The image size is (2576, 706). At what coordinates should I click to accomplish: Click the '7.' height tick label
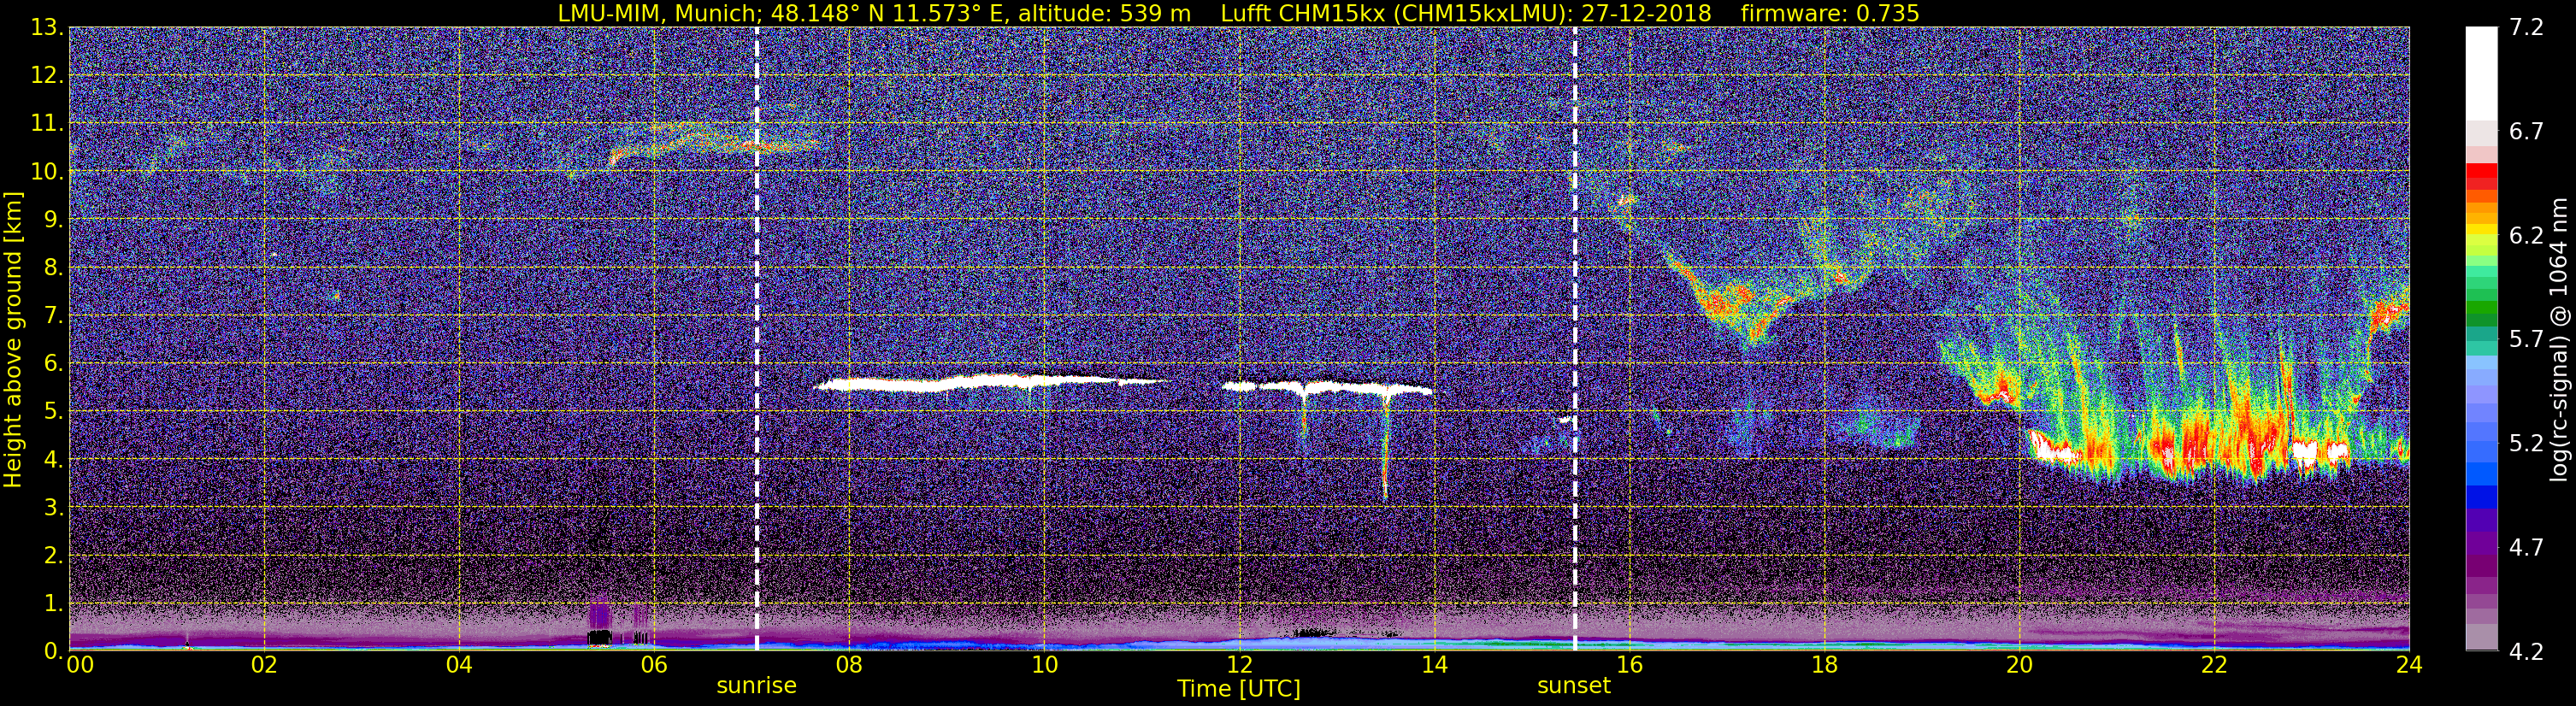click(53, 316)
